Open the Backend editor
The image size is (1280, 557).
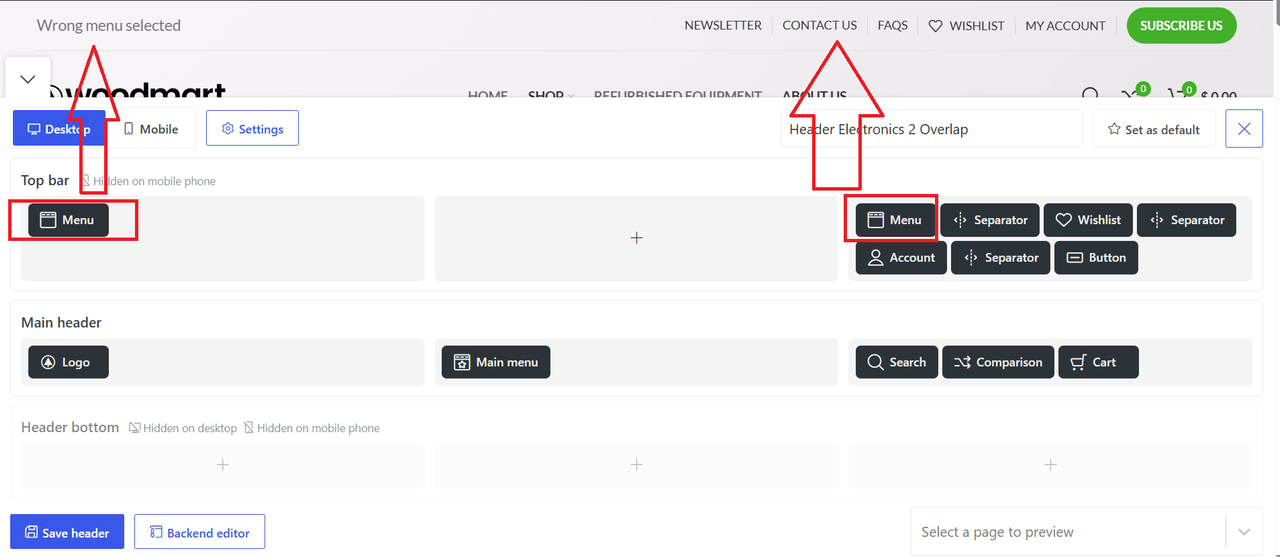pyautogui.click(x=199, y=532)
